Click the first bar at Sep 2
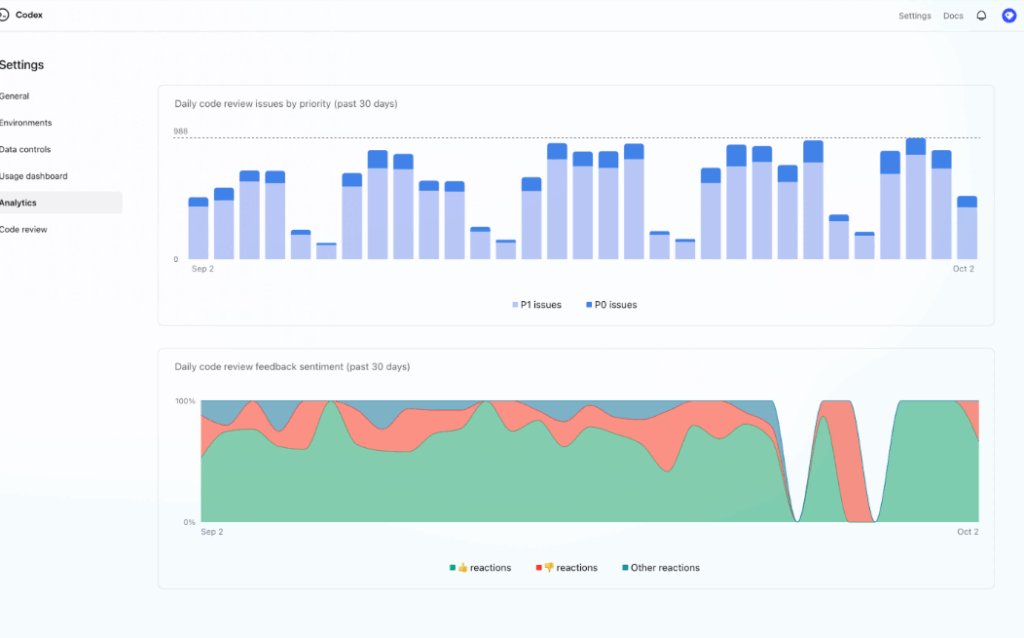This screenshot has width=1024, height=638. pyautogui.click(x=198, y=230)
